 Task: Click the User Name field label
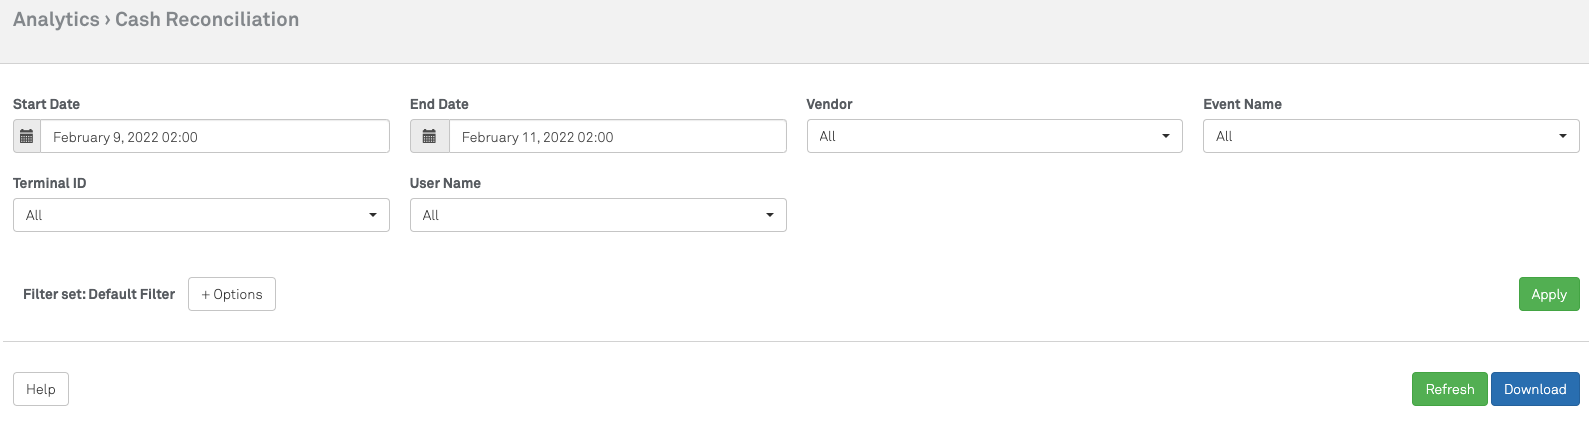(445, 183)
